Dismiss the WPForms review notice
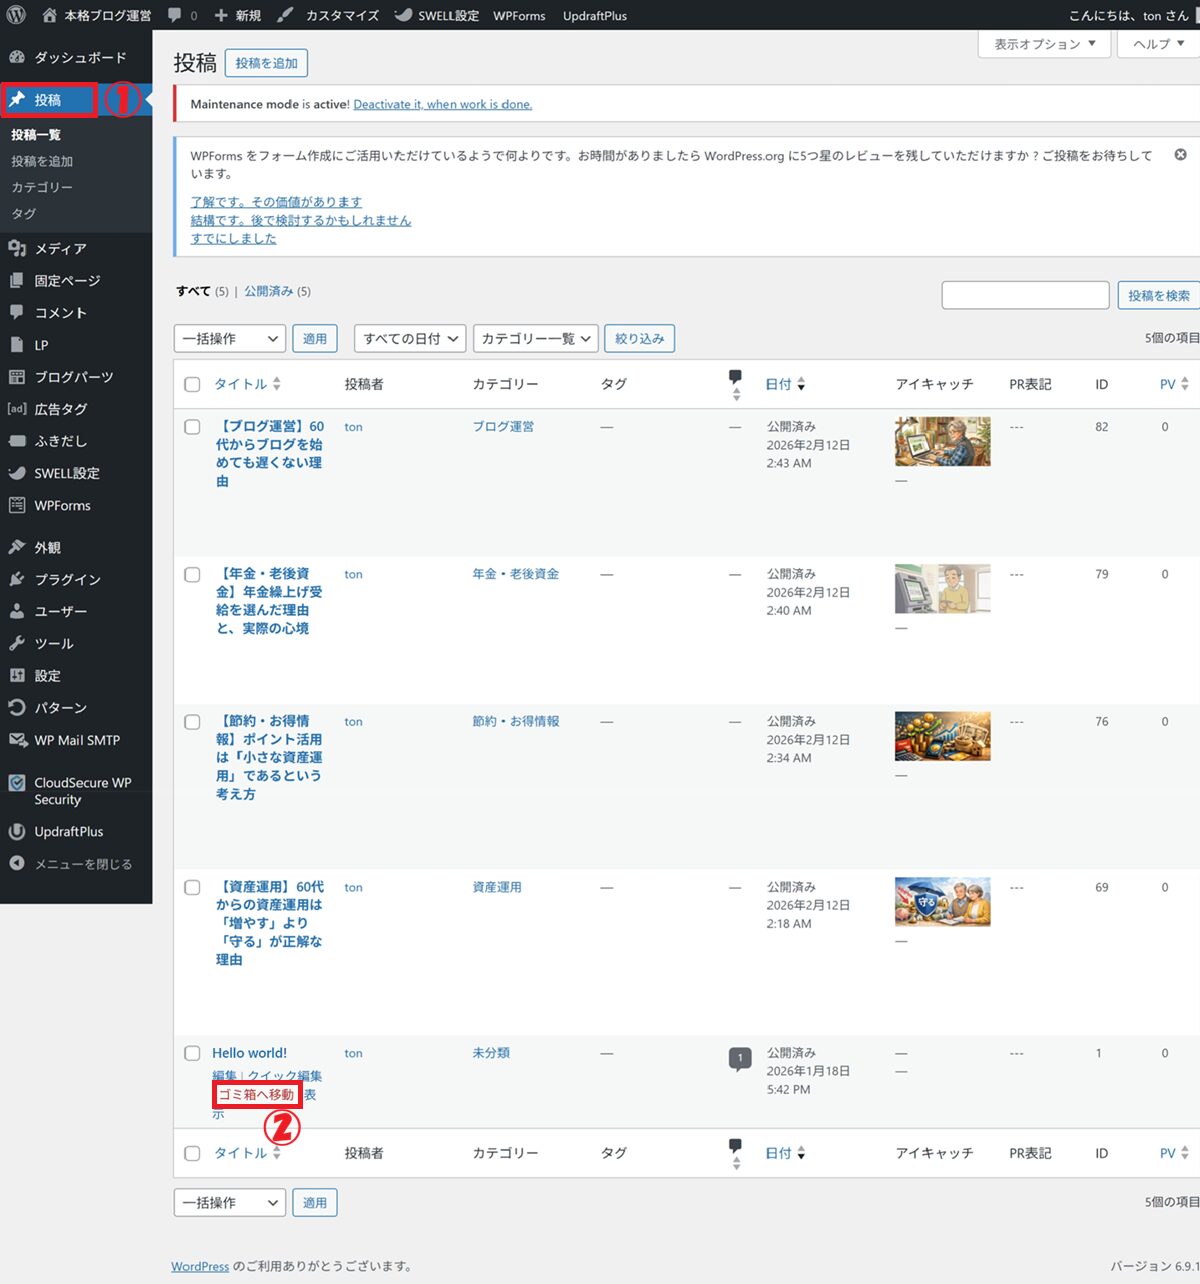This screenshot has height=1284, width=1200. pyautogui.click(x=1180, y=155)
